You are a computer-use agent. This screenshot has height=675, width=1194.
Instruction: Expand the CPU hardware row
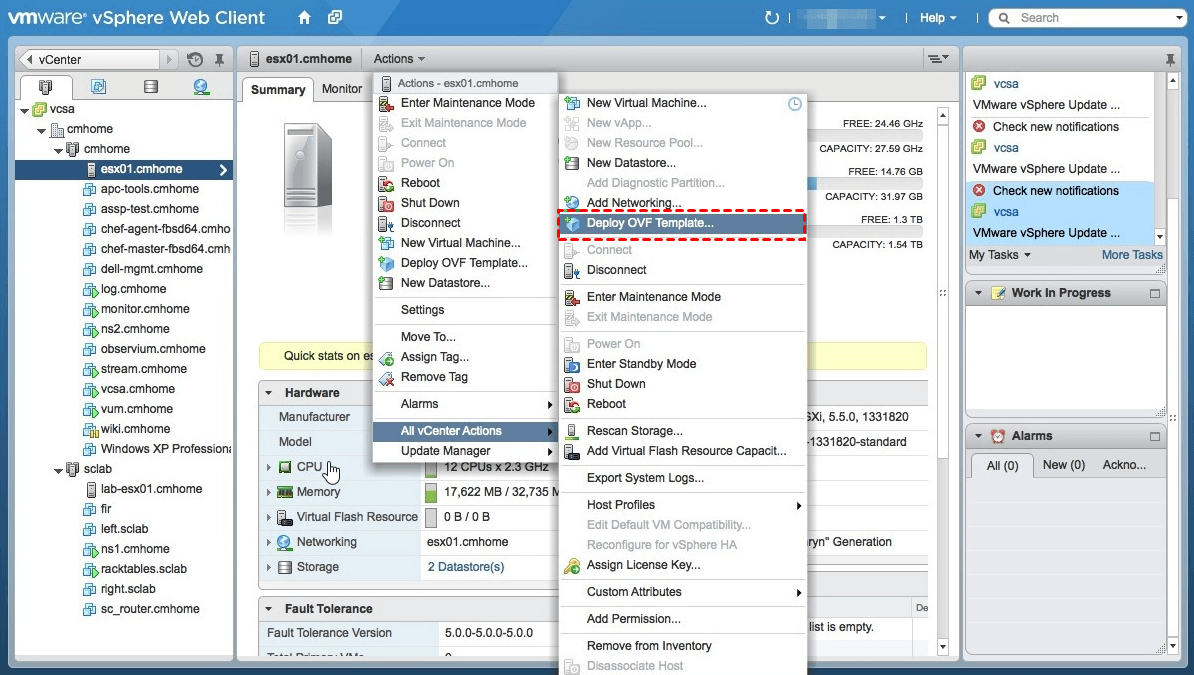coord(269,467)
